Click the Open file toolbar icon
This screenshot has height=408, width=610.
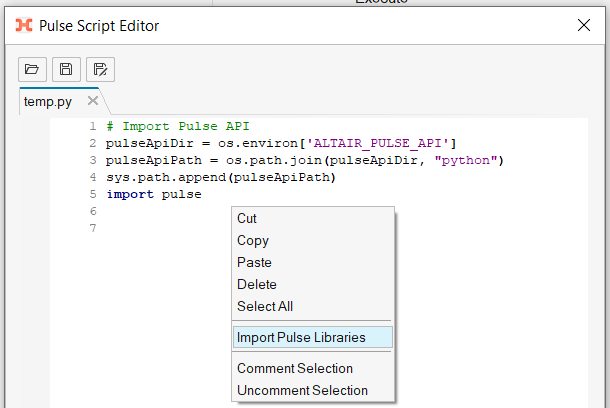click(x=32, y=69)
